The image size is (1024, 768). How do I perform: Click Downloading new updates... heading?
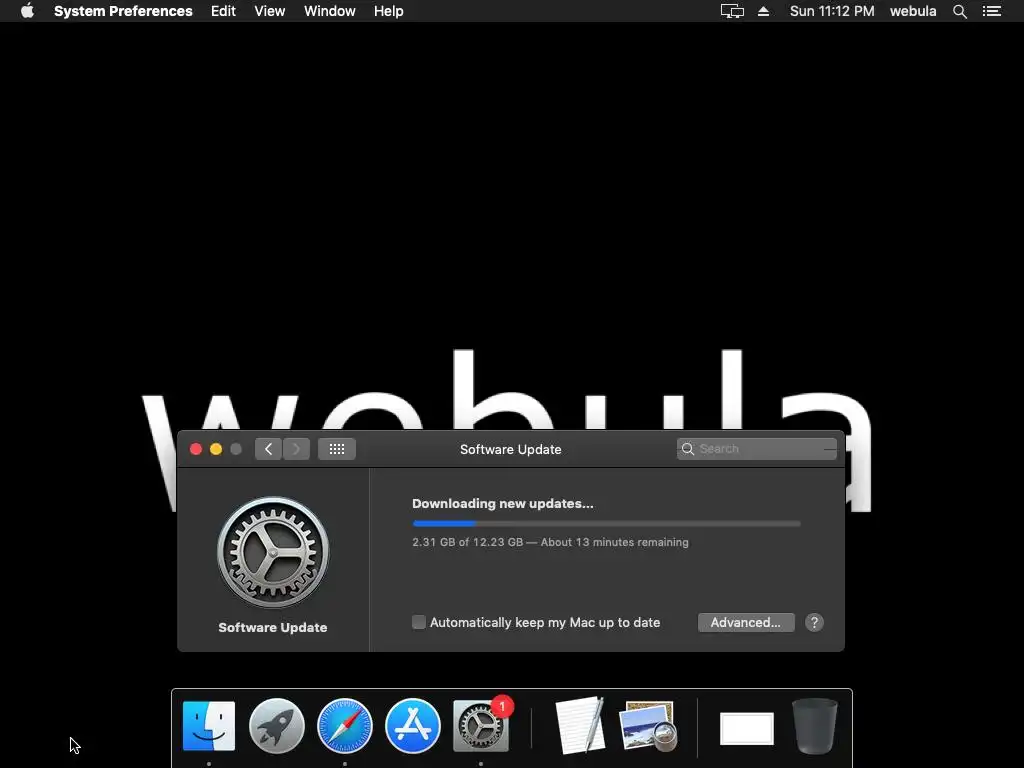tap(503, 504)
